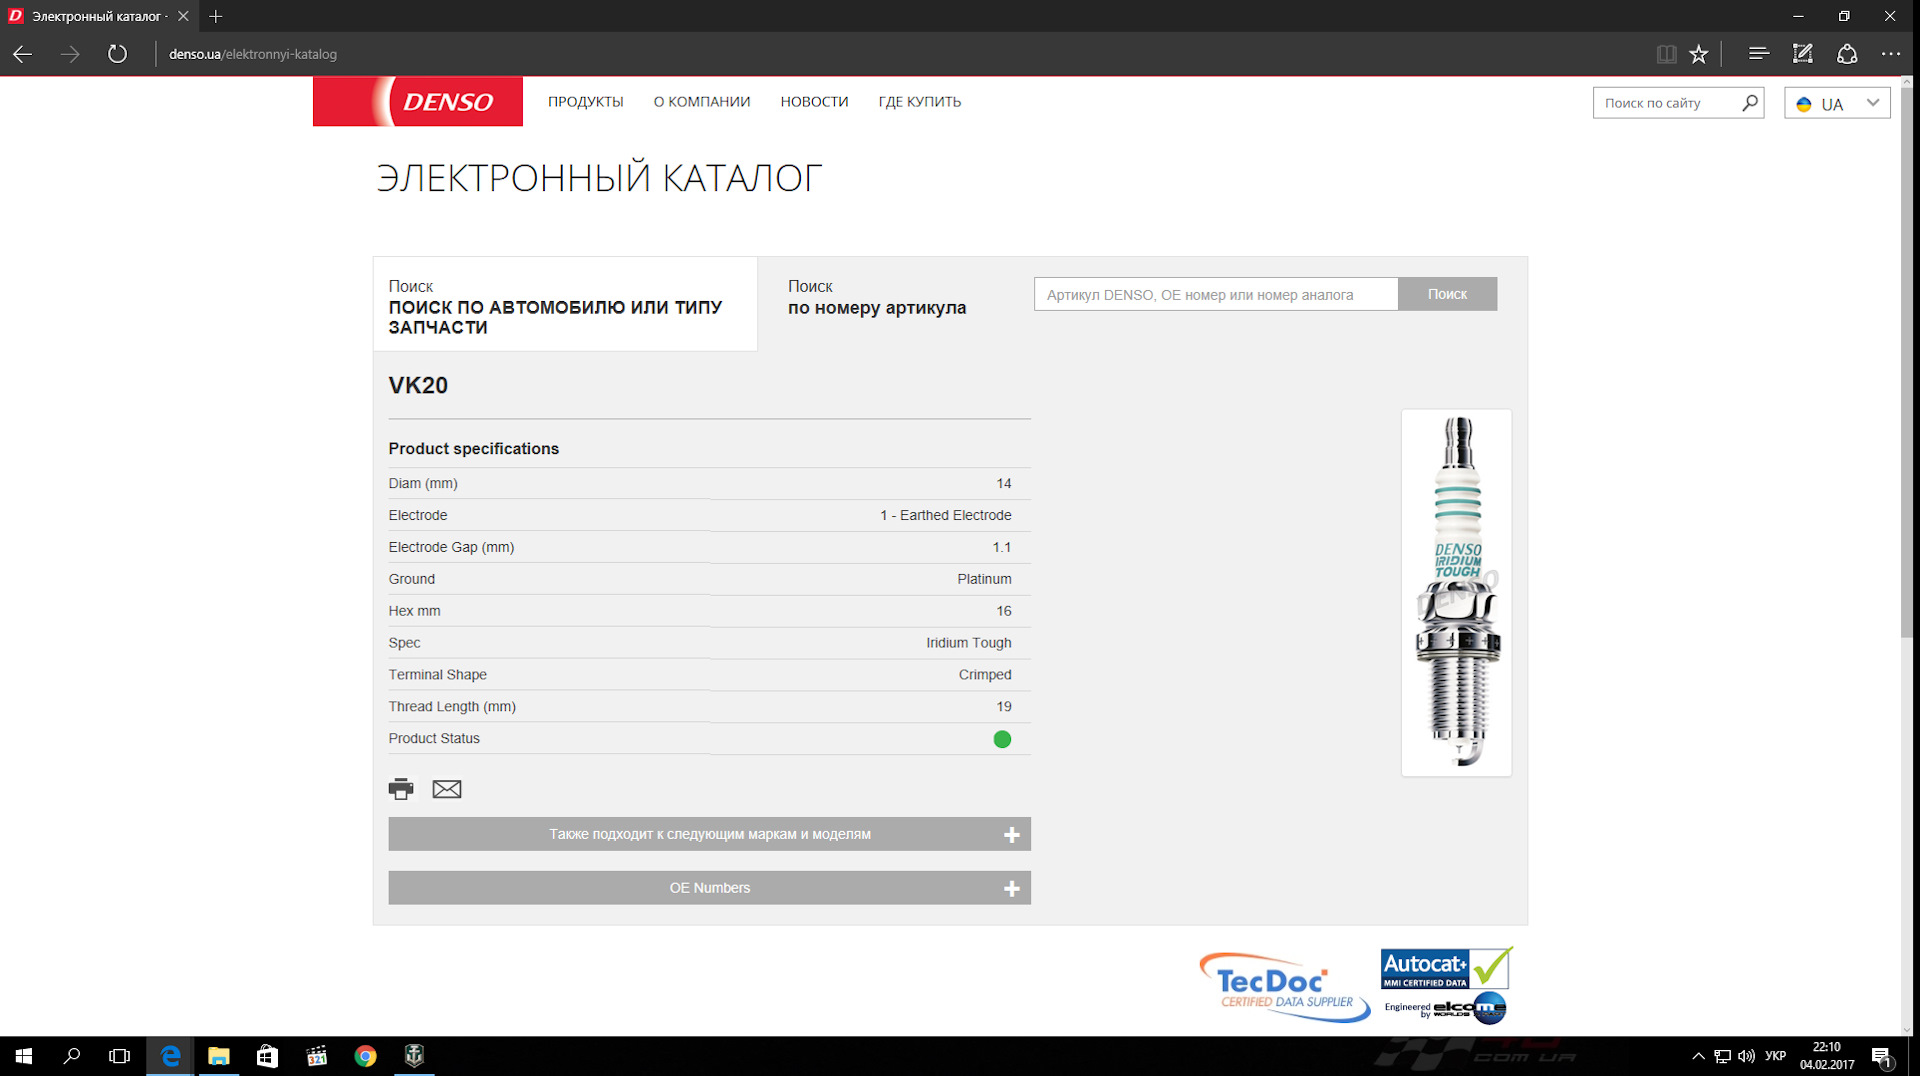Click the spark plug product image
This screenshot has height=1076, width=1920.
[1456, 592]
